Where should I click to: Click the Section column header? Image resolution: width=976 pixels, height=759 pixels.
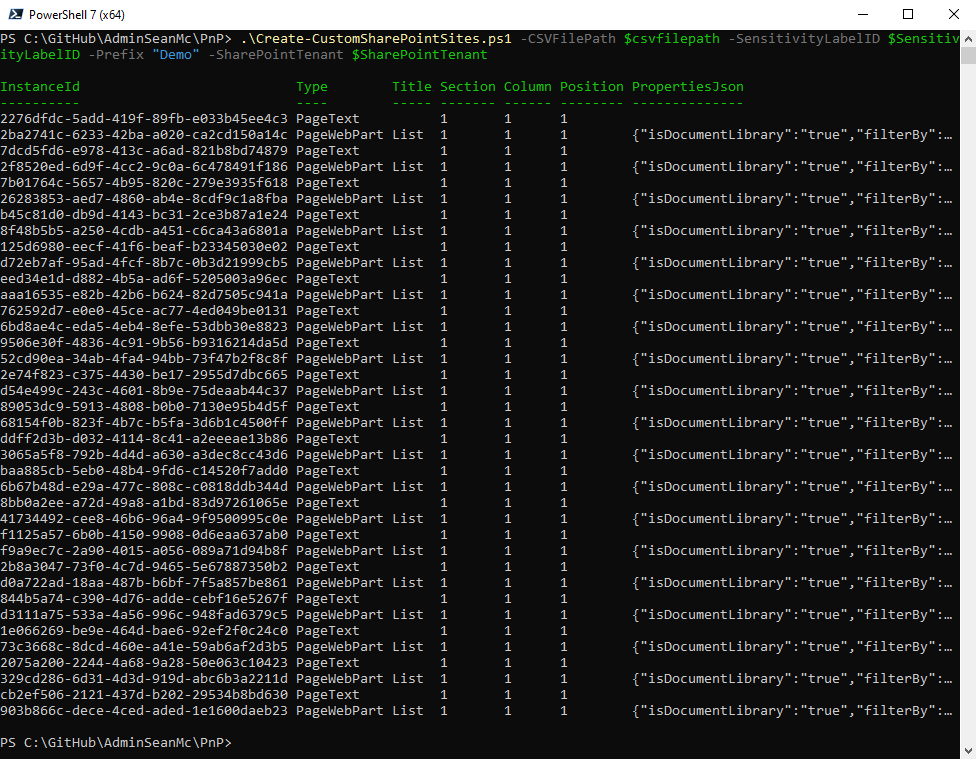(467, 87)
